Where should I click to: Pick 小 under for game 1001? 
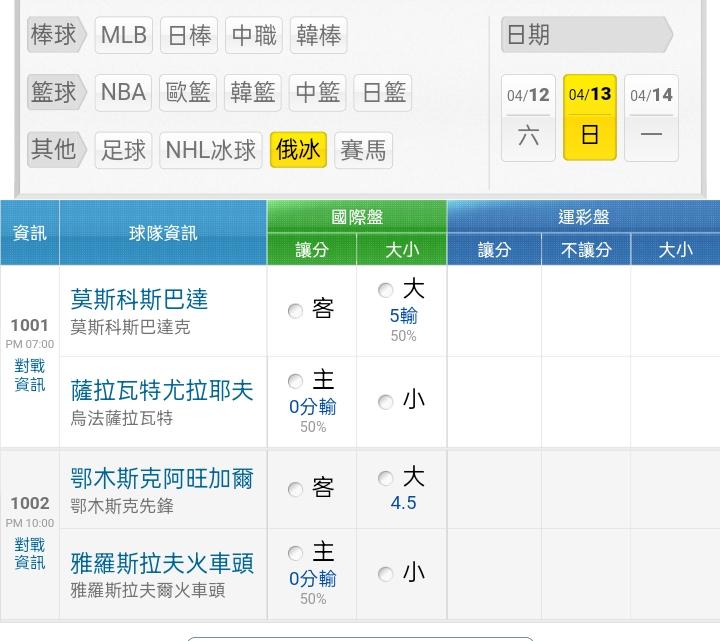[385, 402]
